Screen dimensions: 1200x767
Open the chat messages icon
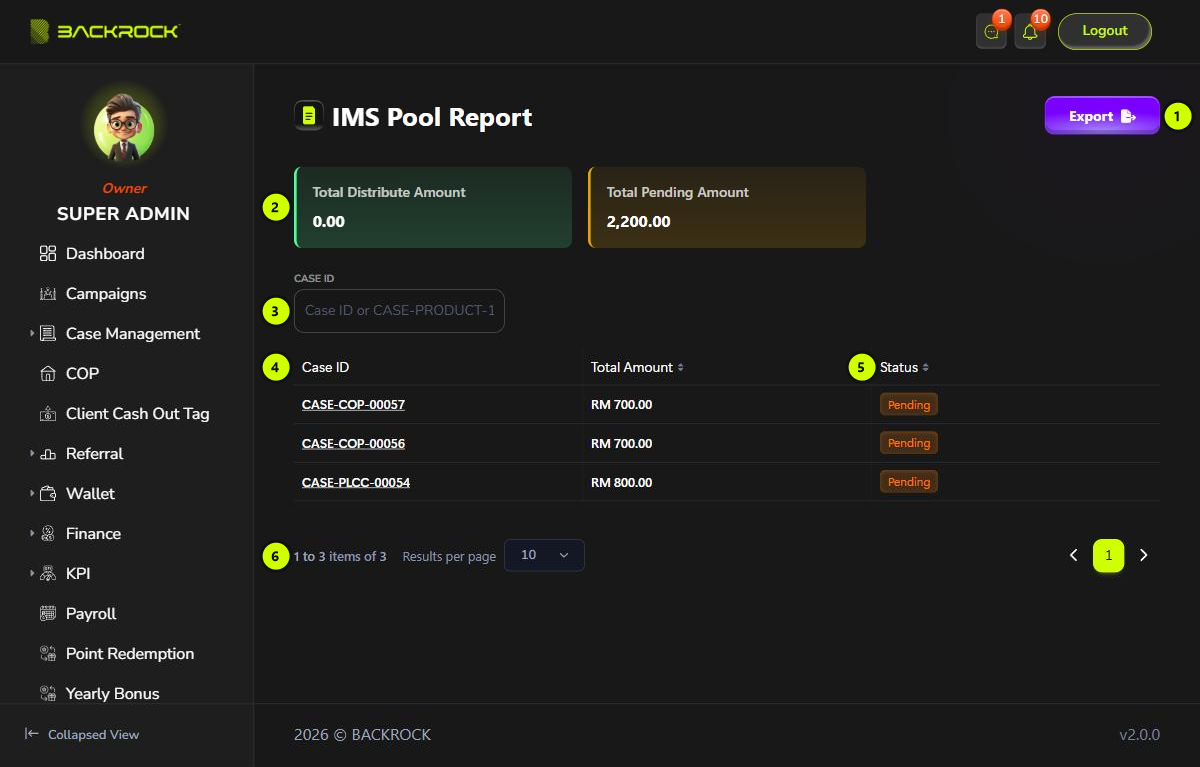[991, 32]
